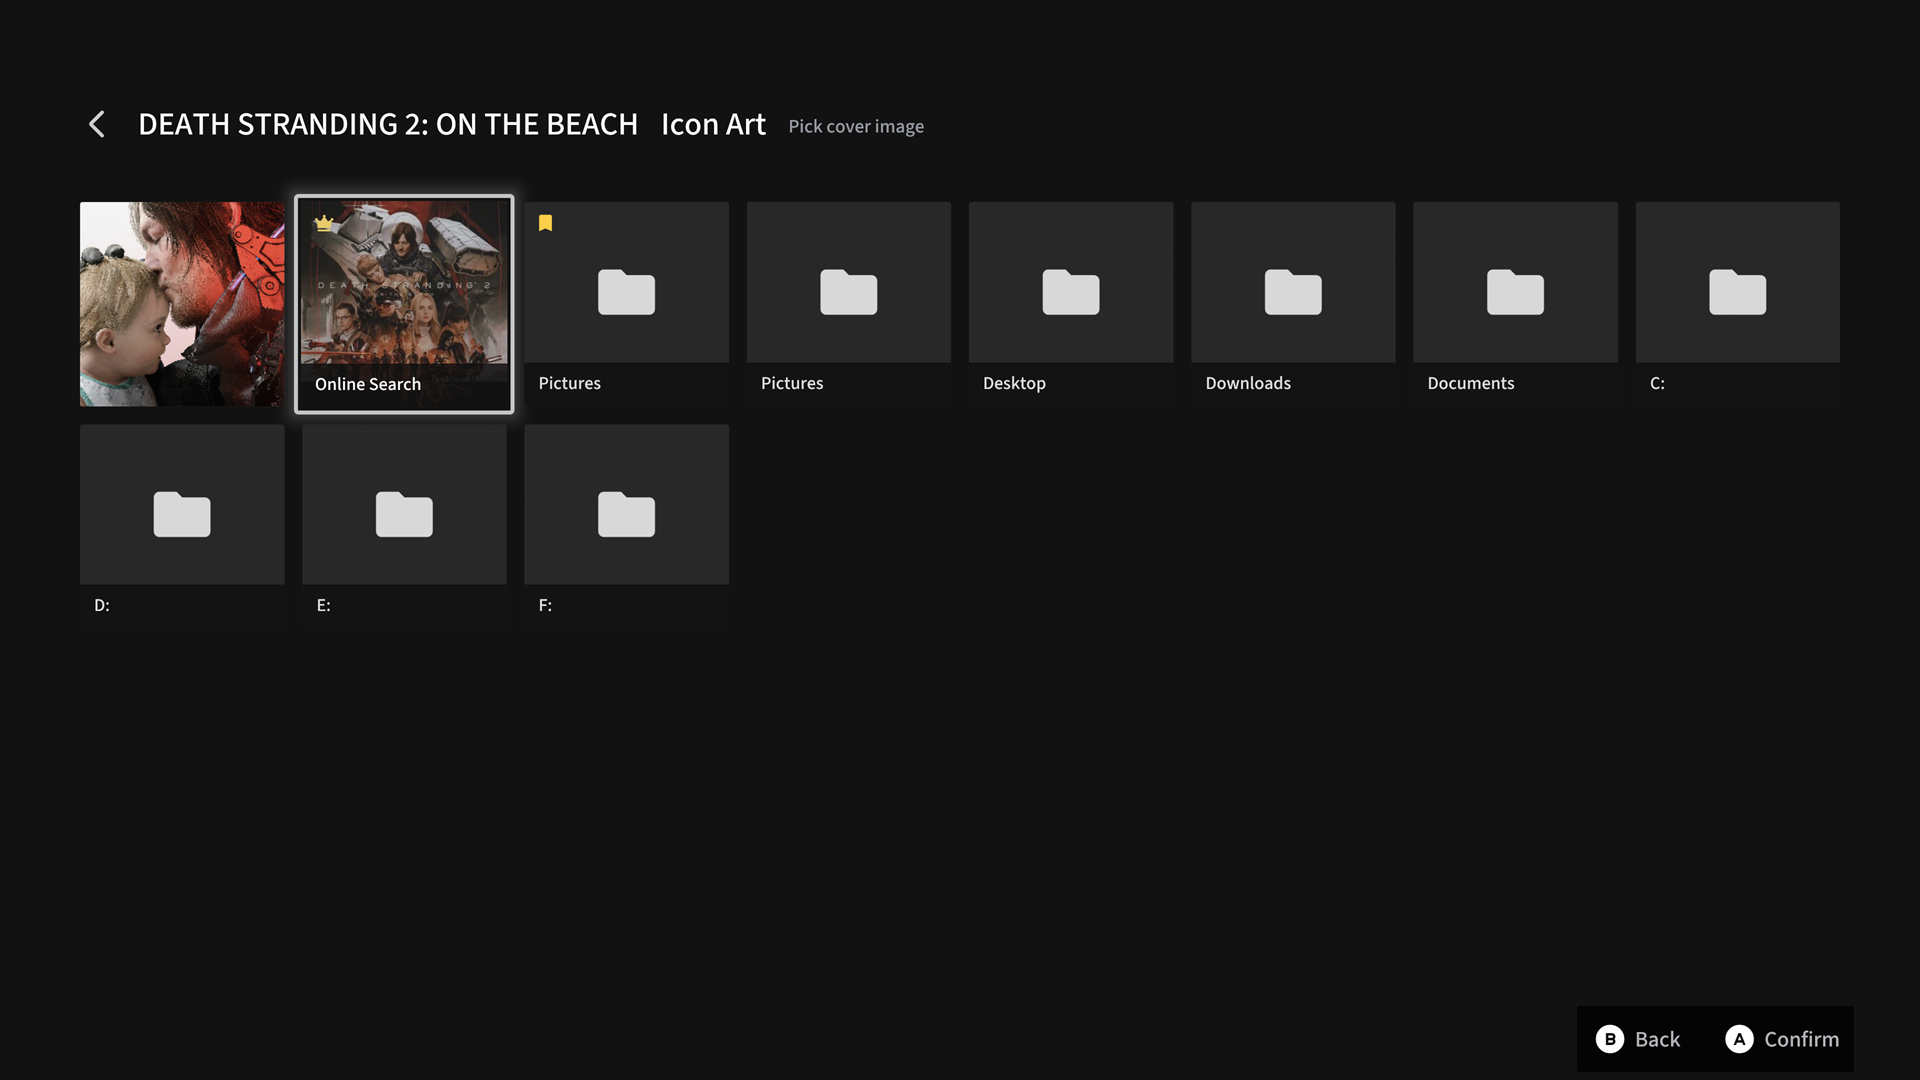Browse the D: drive folder

182,526
